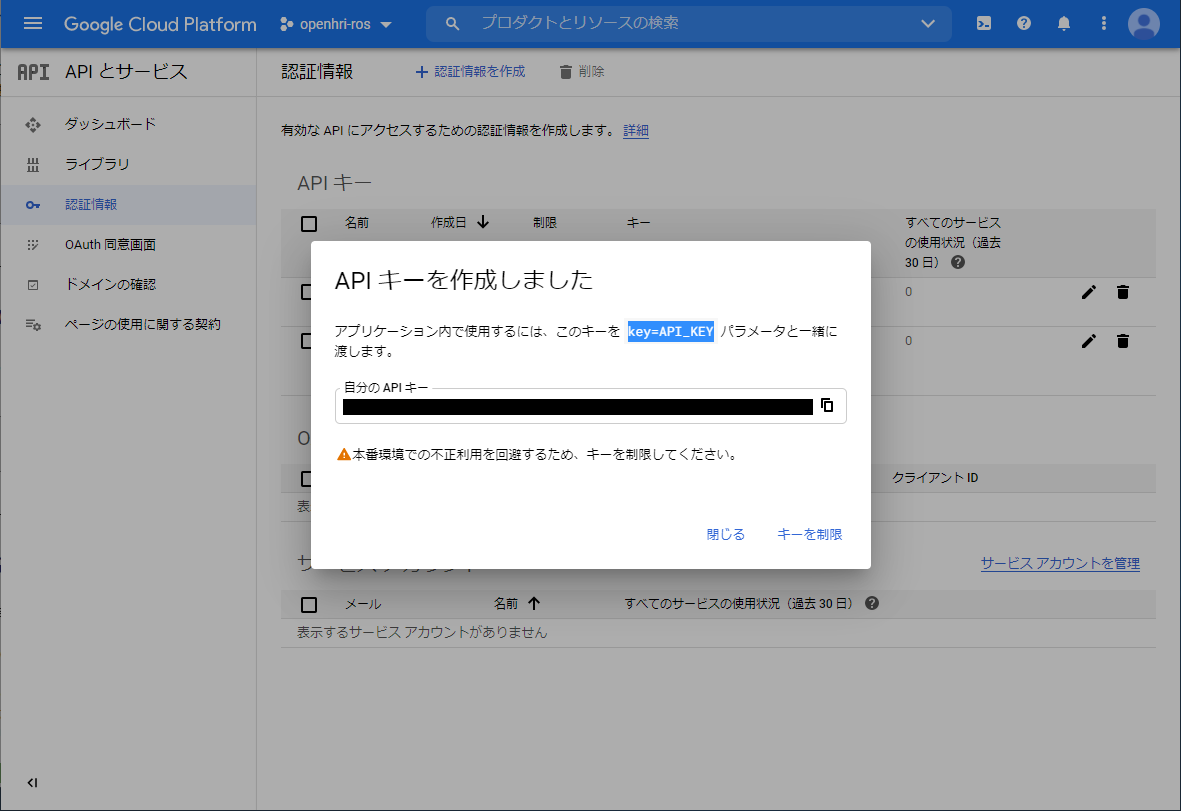Delete the second API key with trash icon
The image size is (1181, 811).
1122,341
